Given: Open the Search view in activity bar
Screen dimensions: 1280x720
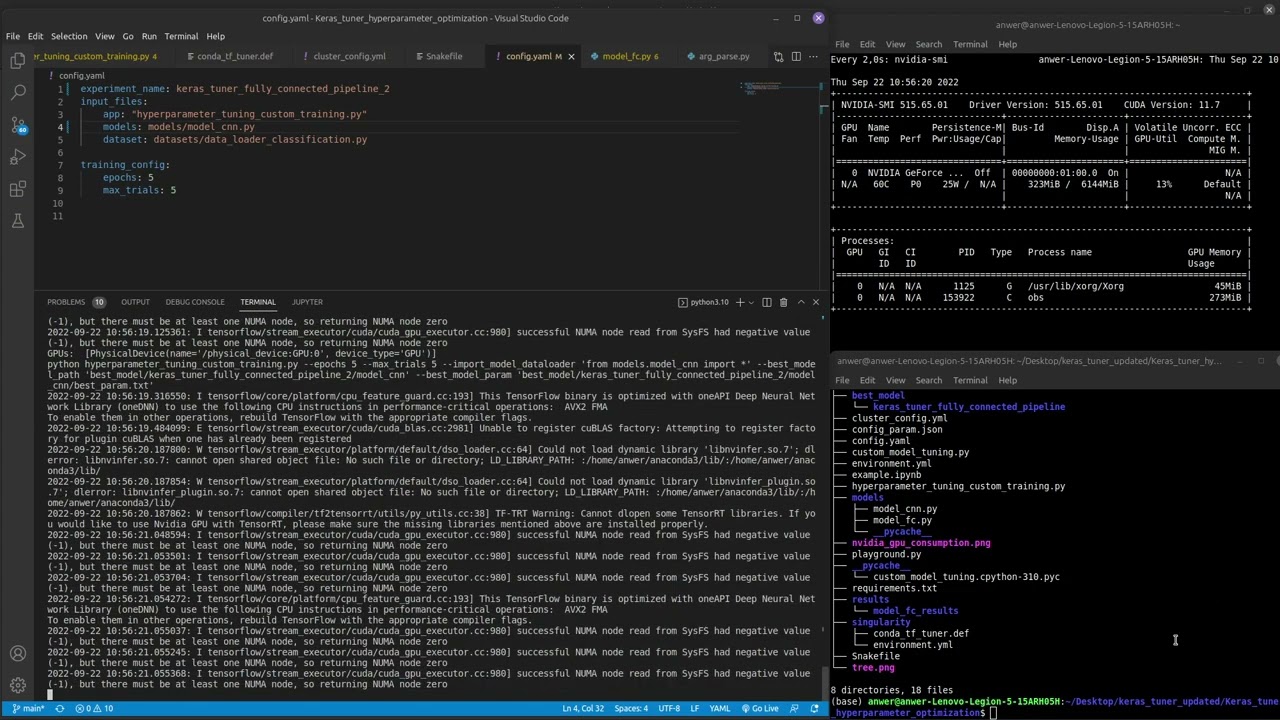Looking at the screenshot, I should click(18, 93).
